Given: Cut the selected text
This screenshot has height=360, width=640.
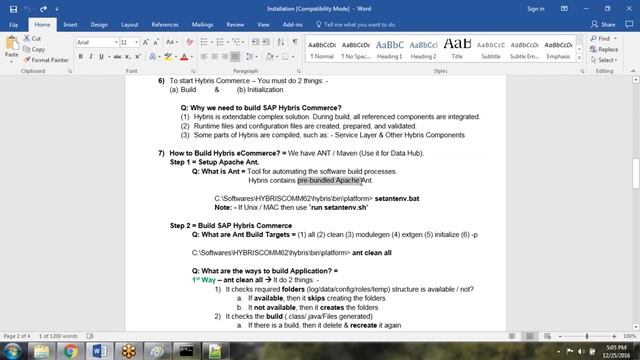Looking at the screenshot, I should [32, 38].
